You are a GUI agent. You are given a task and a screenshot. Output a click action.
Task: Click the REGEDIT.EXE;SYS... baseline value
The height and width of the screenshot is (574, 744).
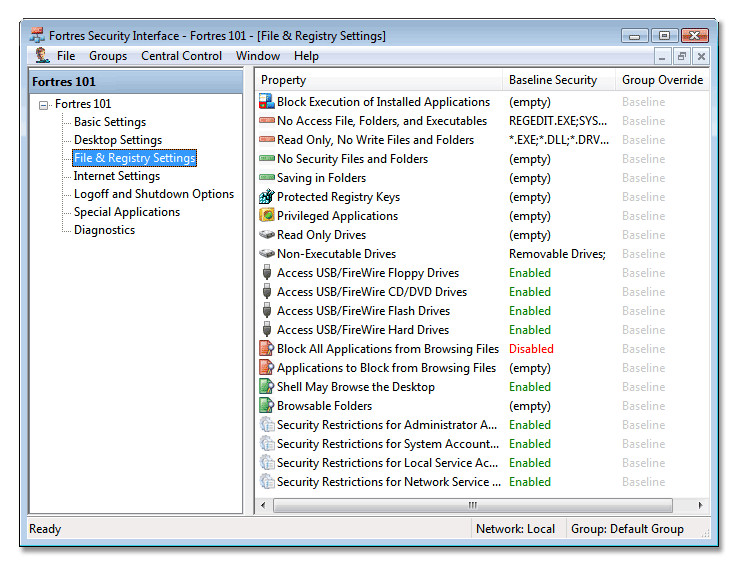[x=558, y=121]
